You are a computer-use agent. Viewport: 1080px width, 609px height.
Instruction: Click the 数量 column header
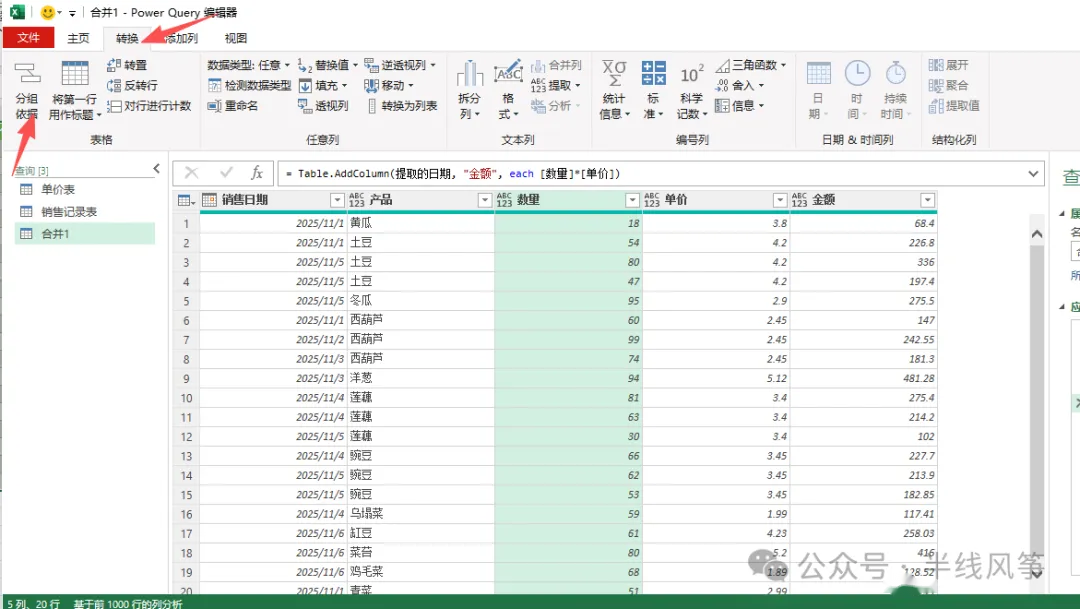pos(568,200)
